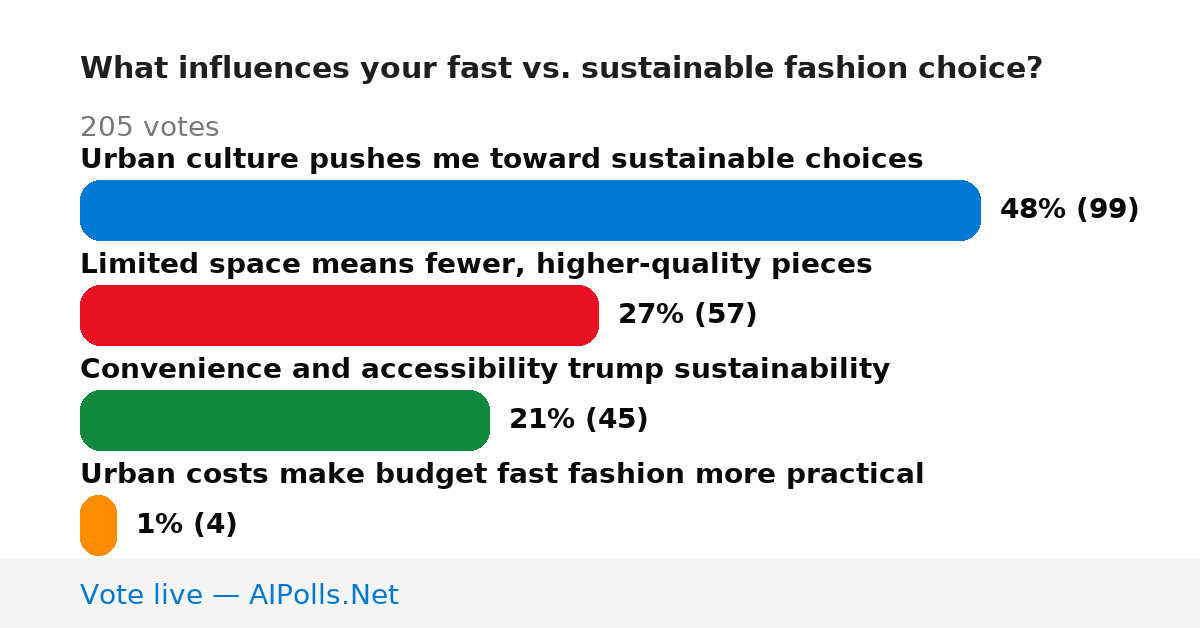The image size is (1200, 628).
Task: Click the gray footer banner area
Action: tap(600, 593)
